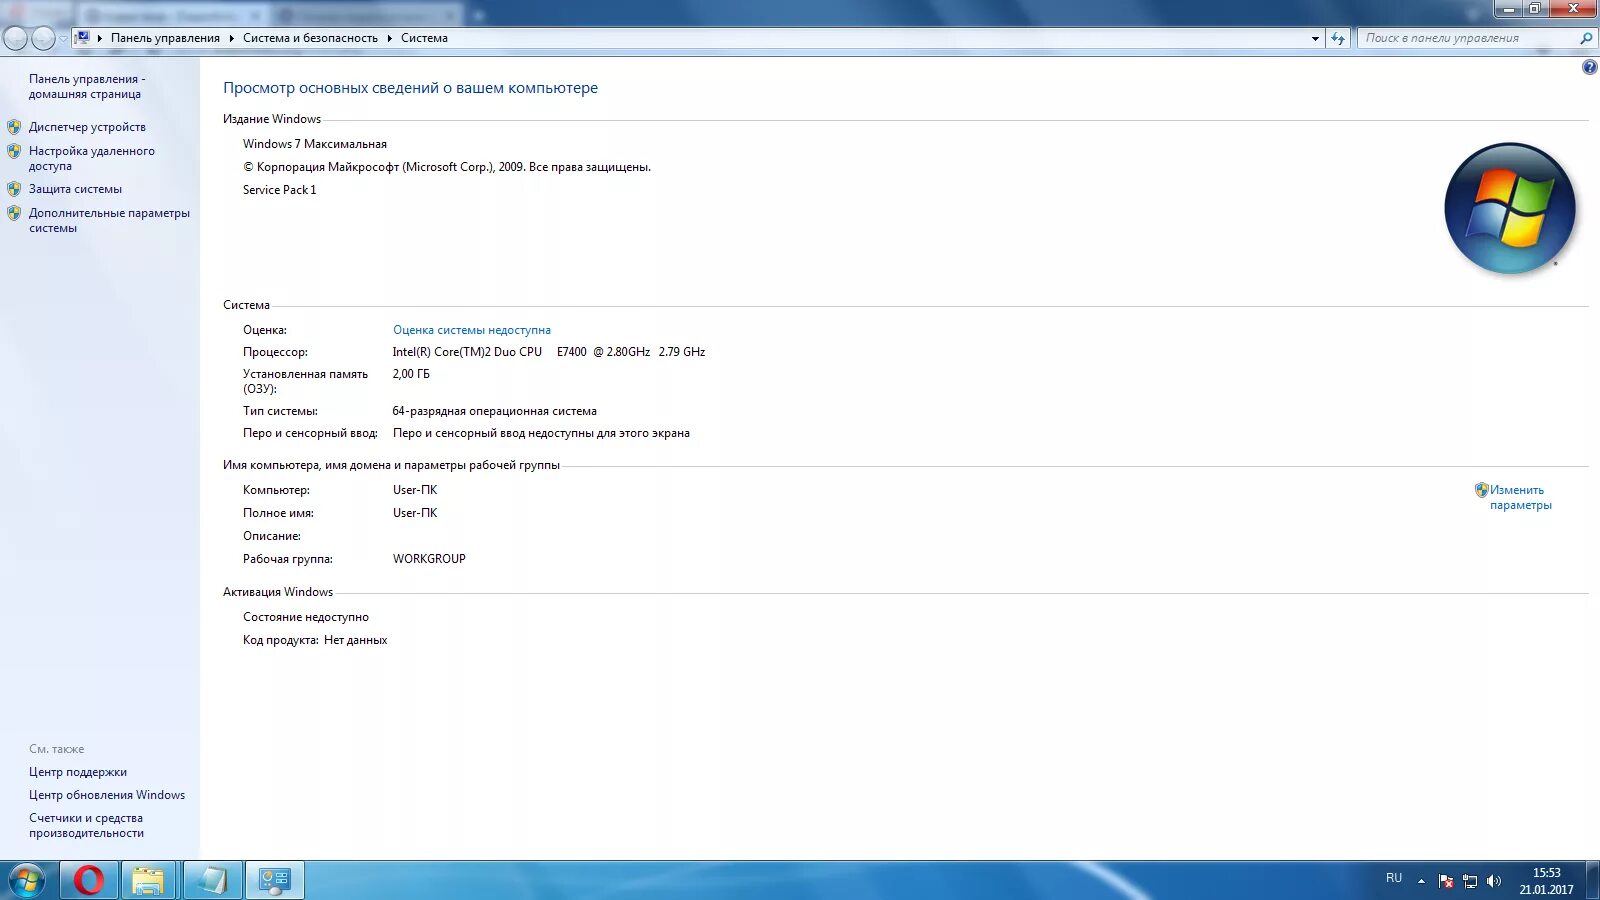
Task: Select WORKGROUP value
Action: tap(429, 559)
